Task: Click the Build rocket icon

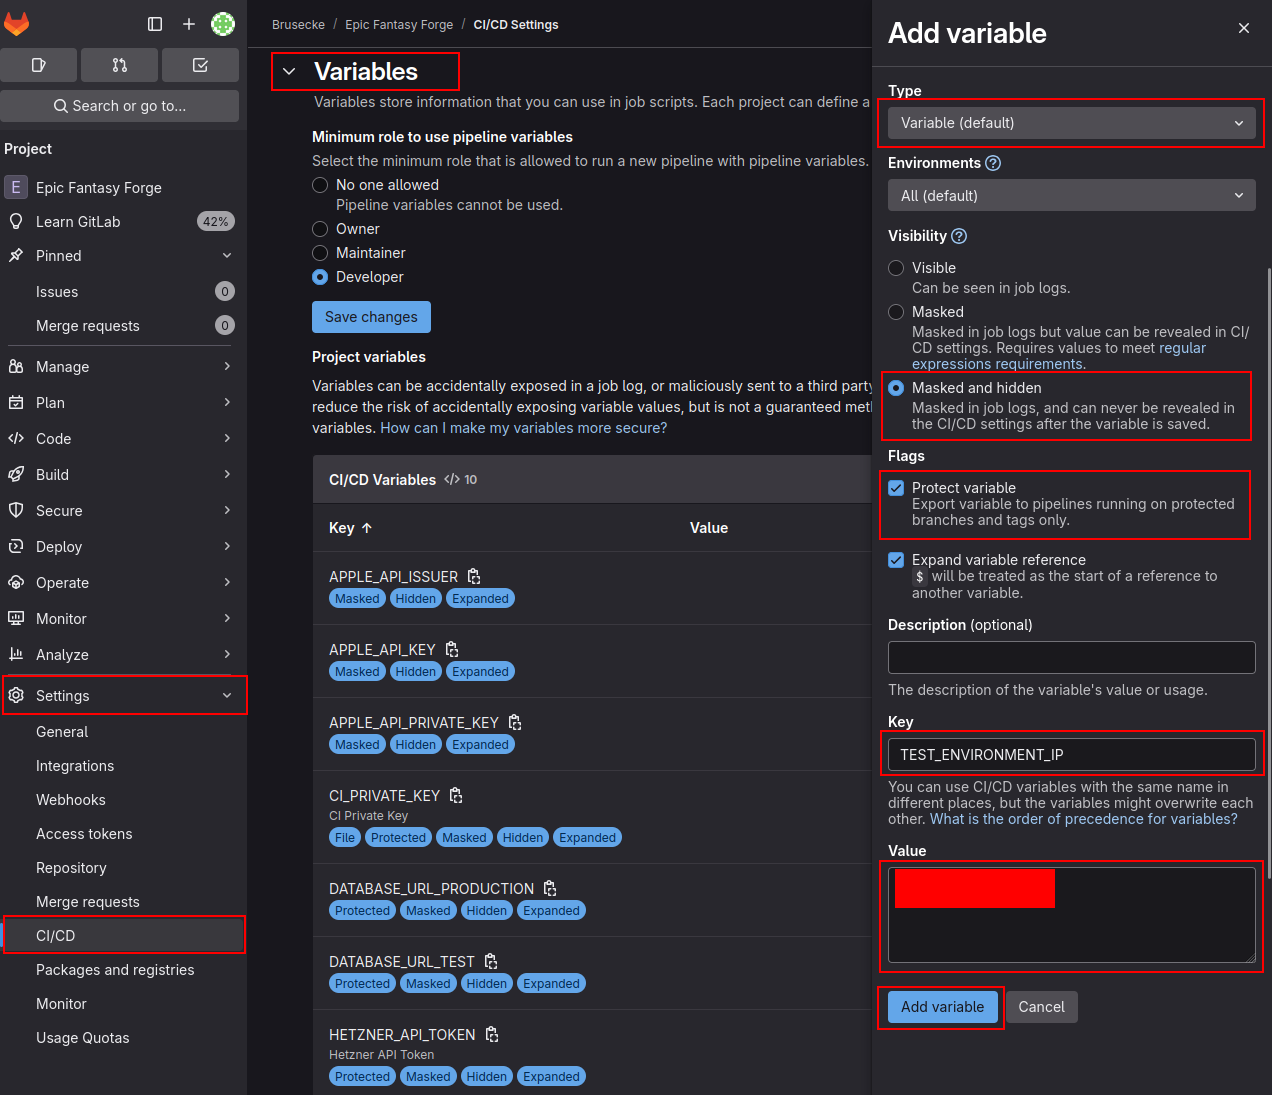Action: (16, 474)
